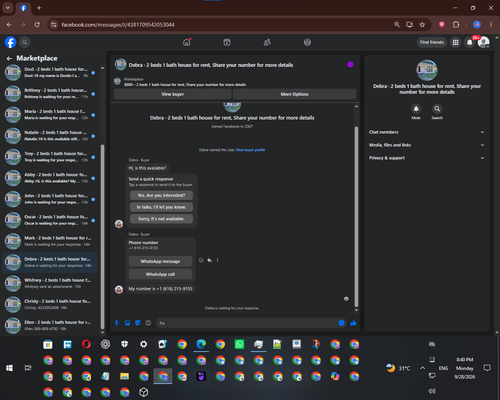
Task: Select the Brittney conversation
Action: pyautogui.click(x=50, y=93)
